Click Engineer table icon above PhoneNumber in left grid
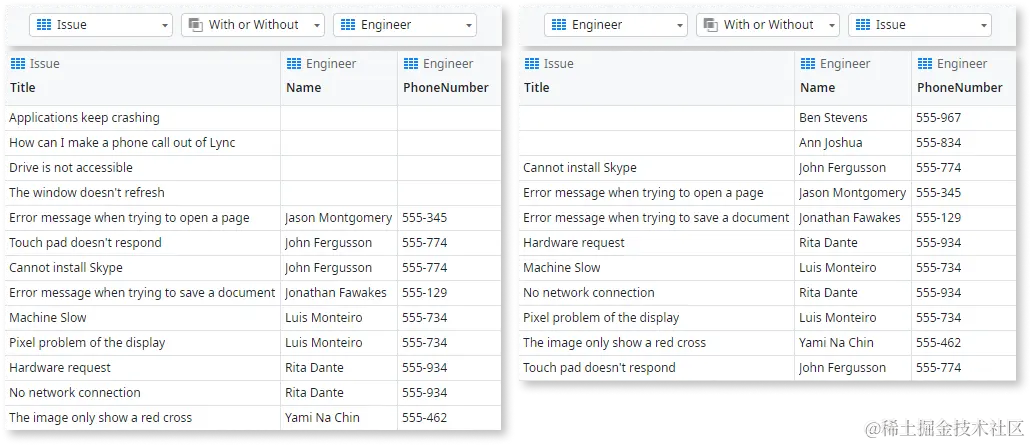The width and height of the screenshot is (1031, 445). click(x=411, y=64)
